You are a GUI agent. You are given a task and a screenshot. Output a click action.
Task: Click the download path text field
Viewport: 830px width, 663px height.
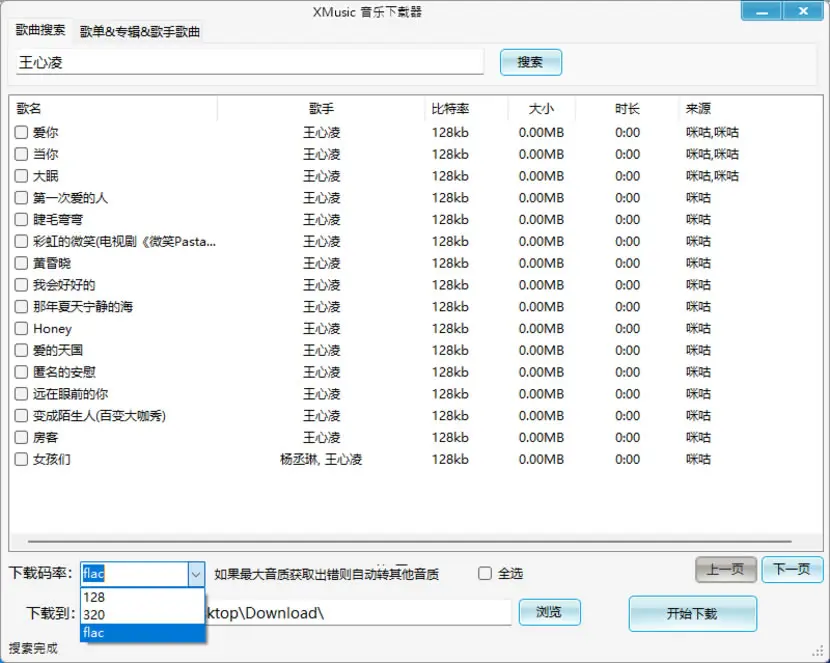click(357, 613)
